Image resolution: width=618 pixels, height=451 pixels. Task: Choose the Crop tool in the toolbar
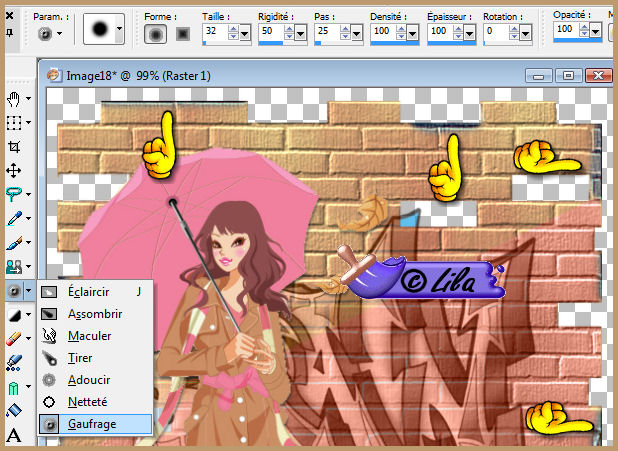tap(14, 147)
